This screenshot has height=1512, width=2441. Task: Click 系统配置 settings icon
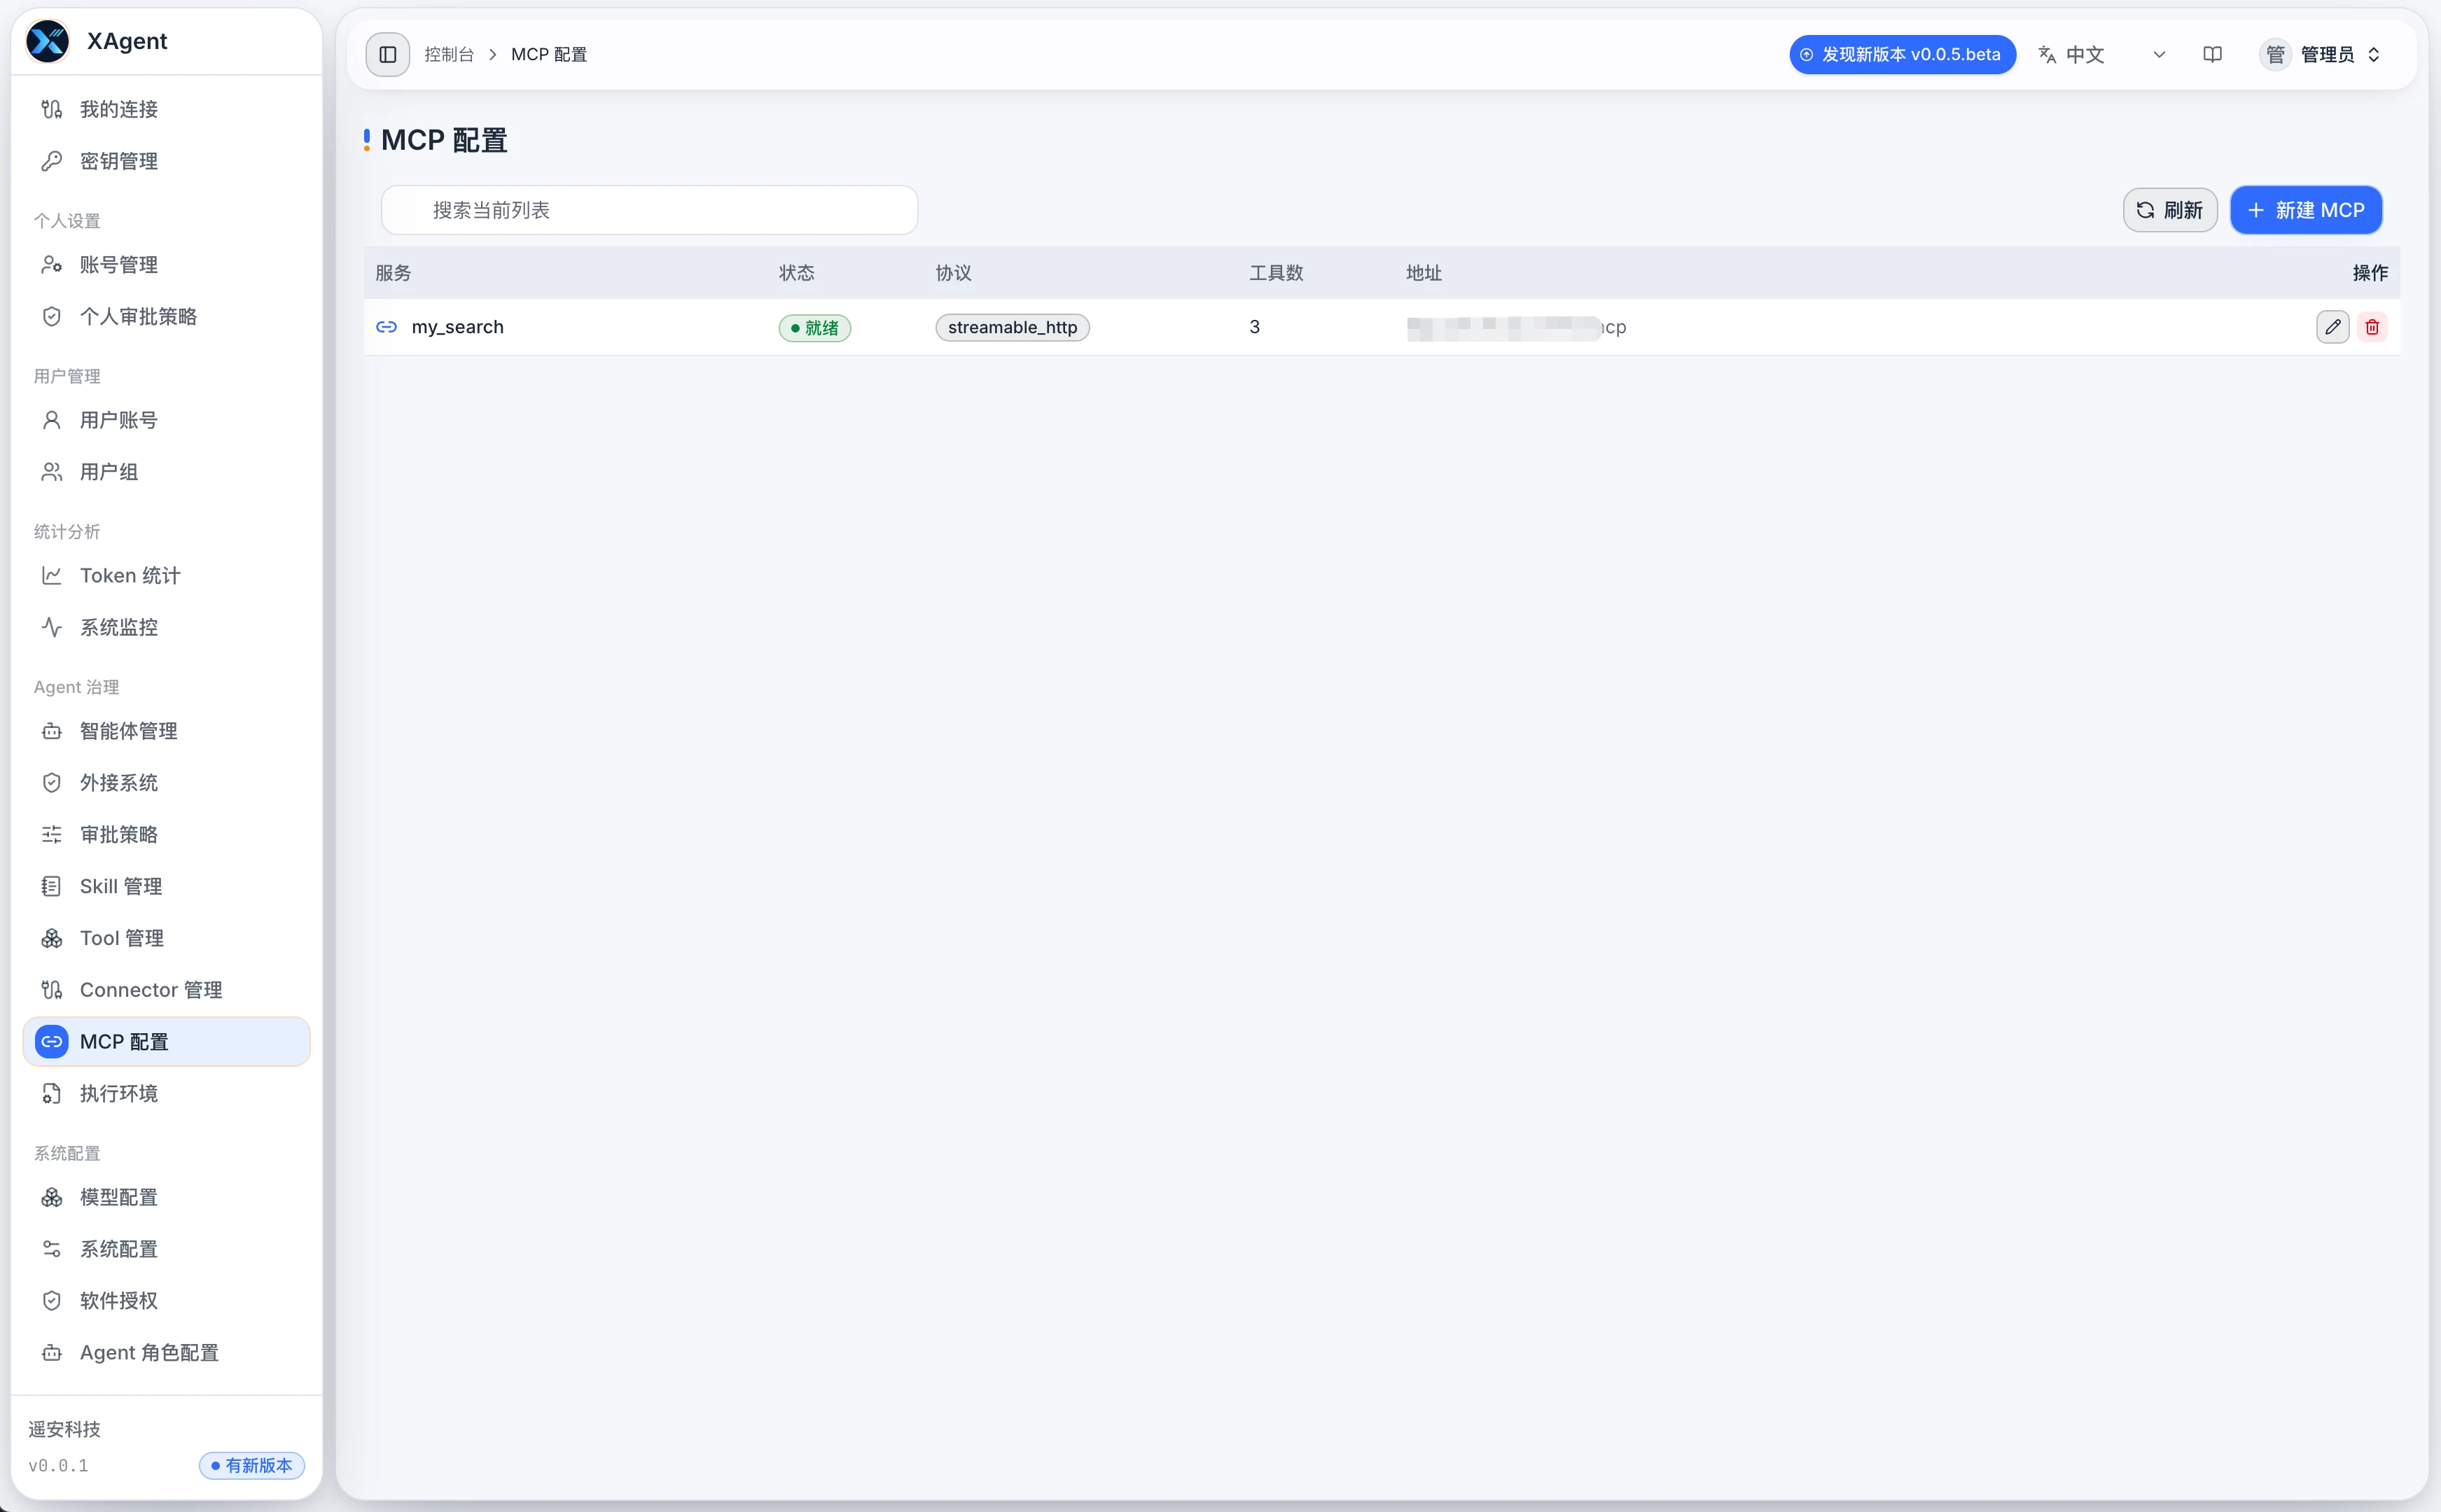pos(52,1249)
